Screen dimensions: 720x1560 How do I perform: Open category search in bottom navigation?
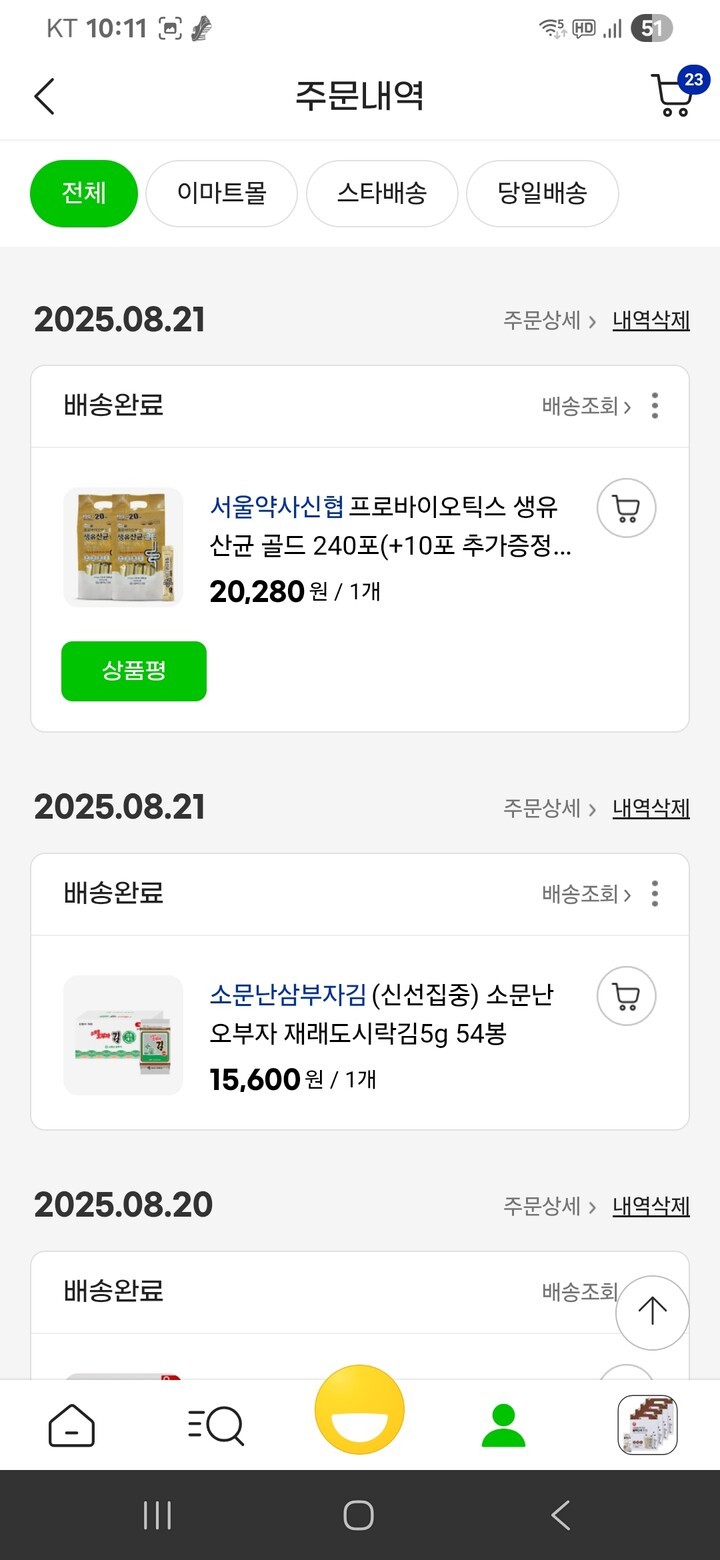click(216, 1425)
